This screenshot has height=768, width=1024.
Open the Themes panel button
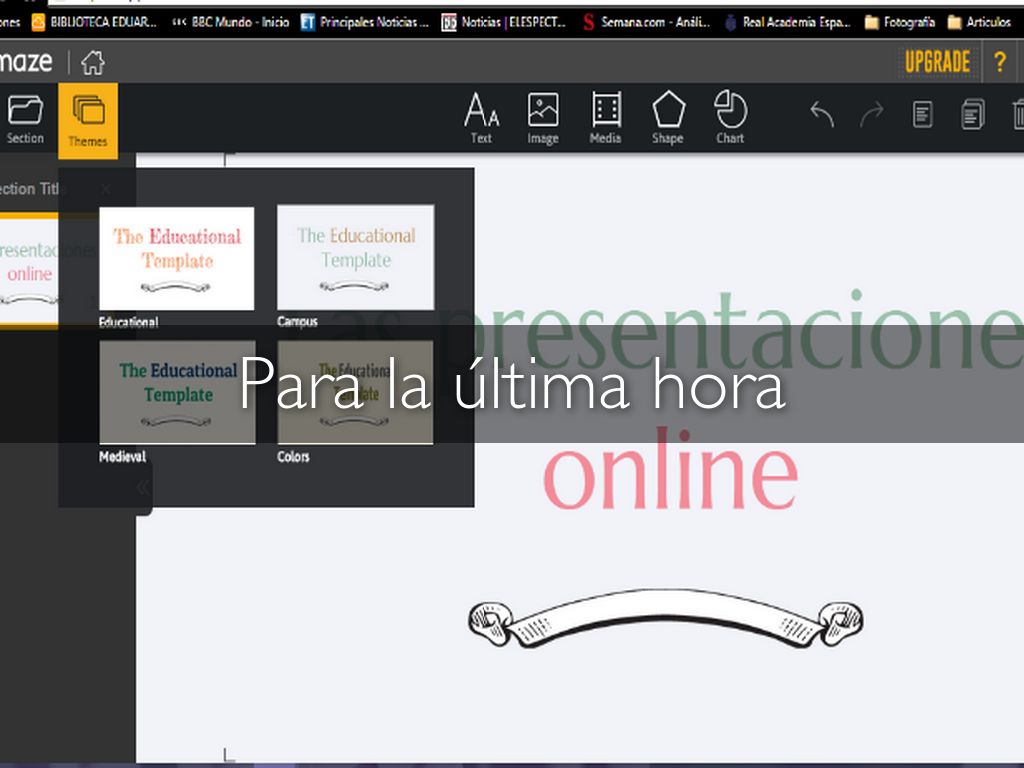[88, 120]
